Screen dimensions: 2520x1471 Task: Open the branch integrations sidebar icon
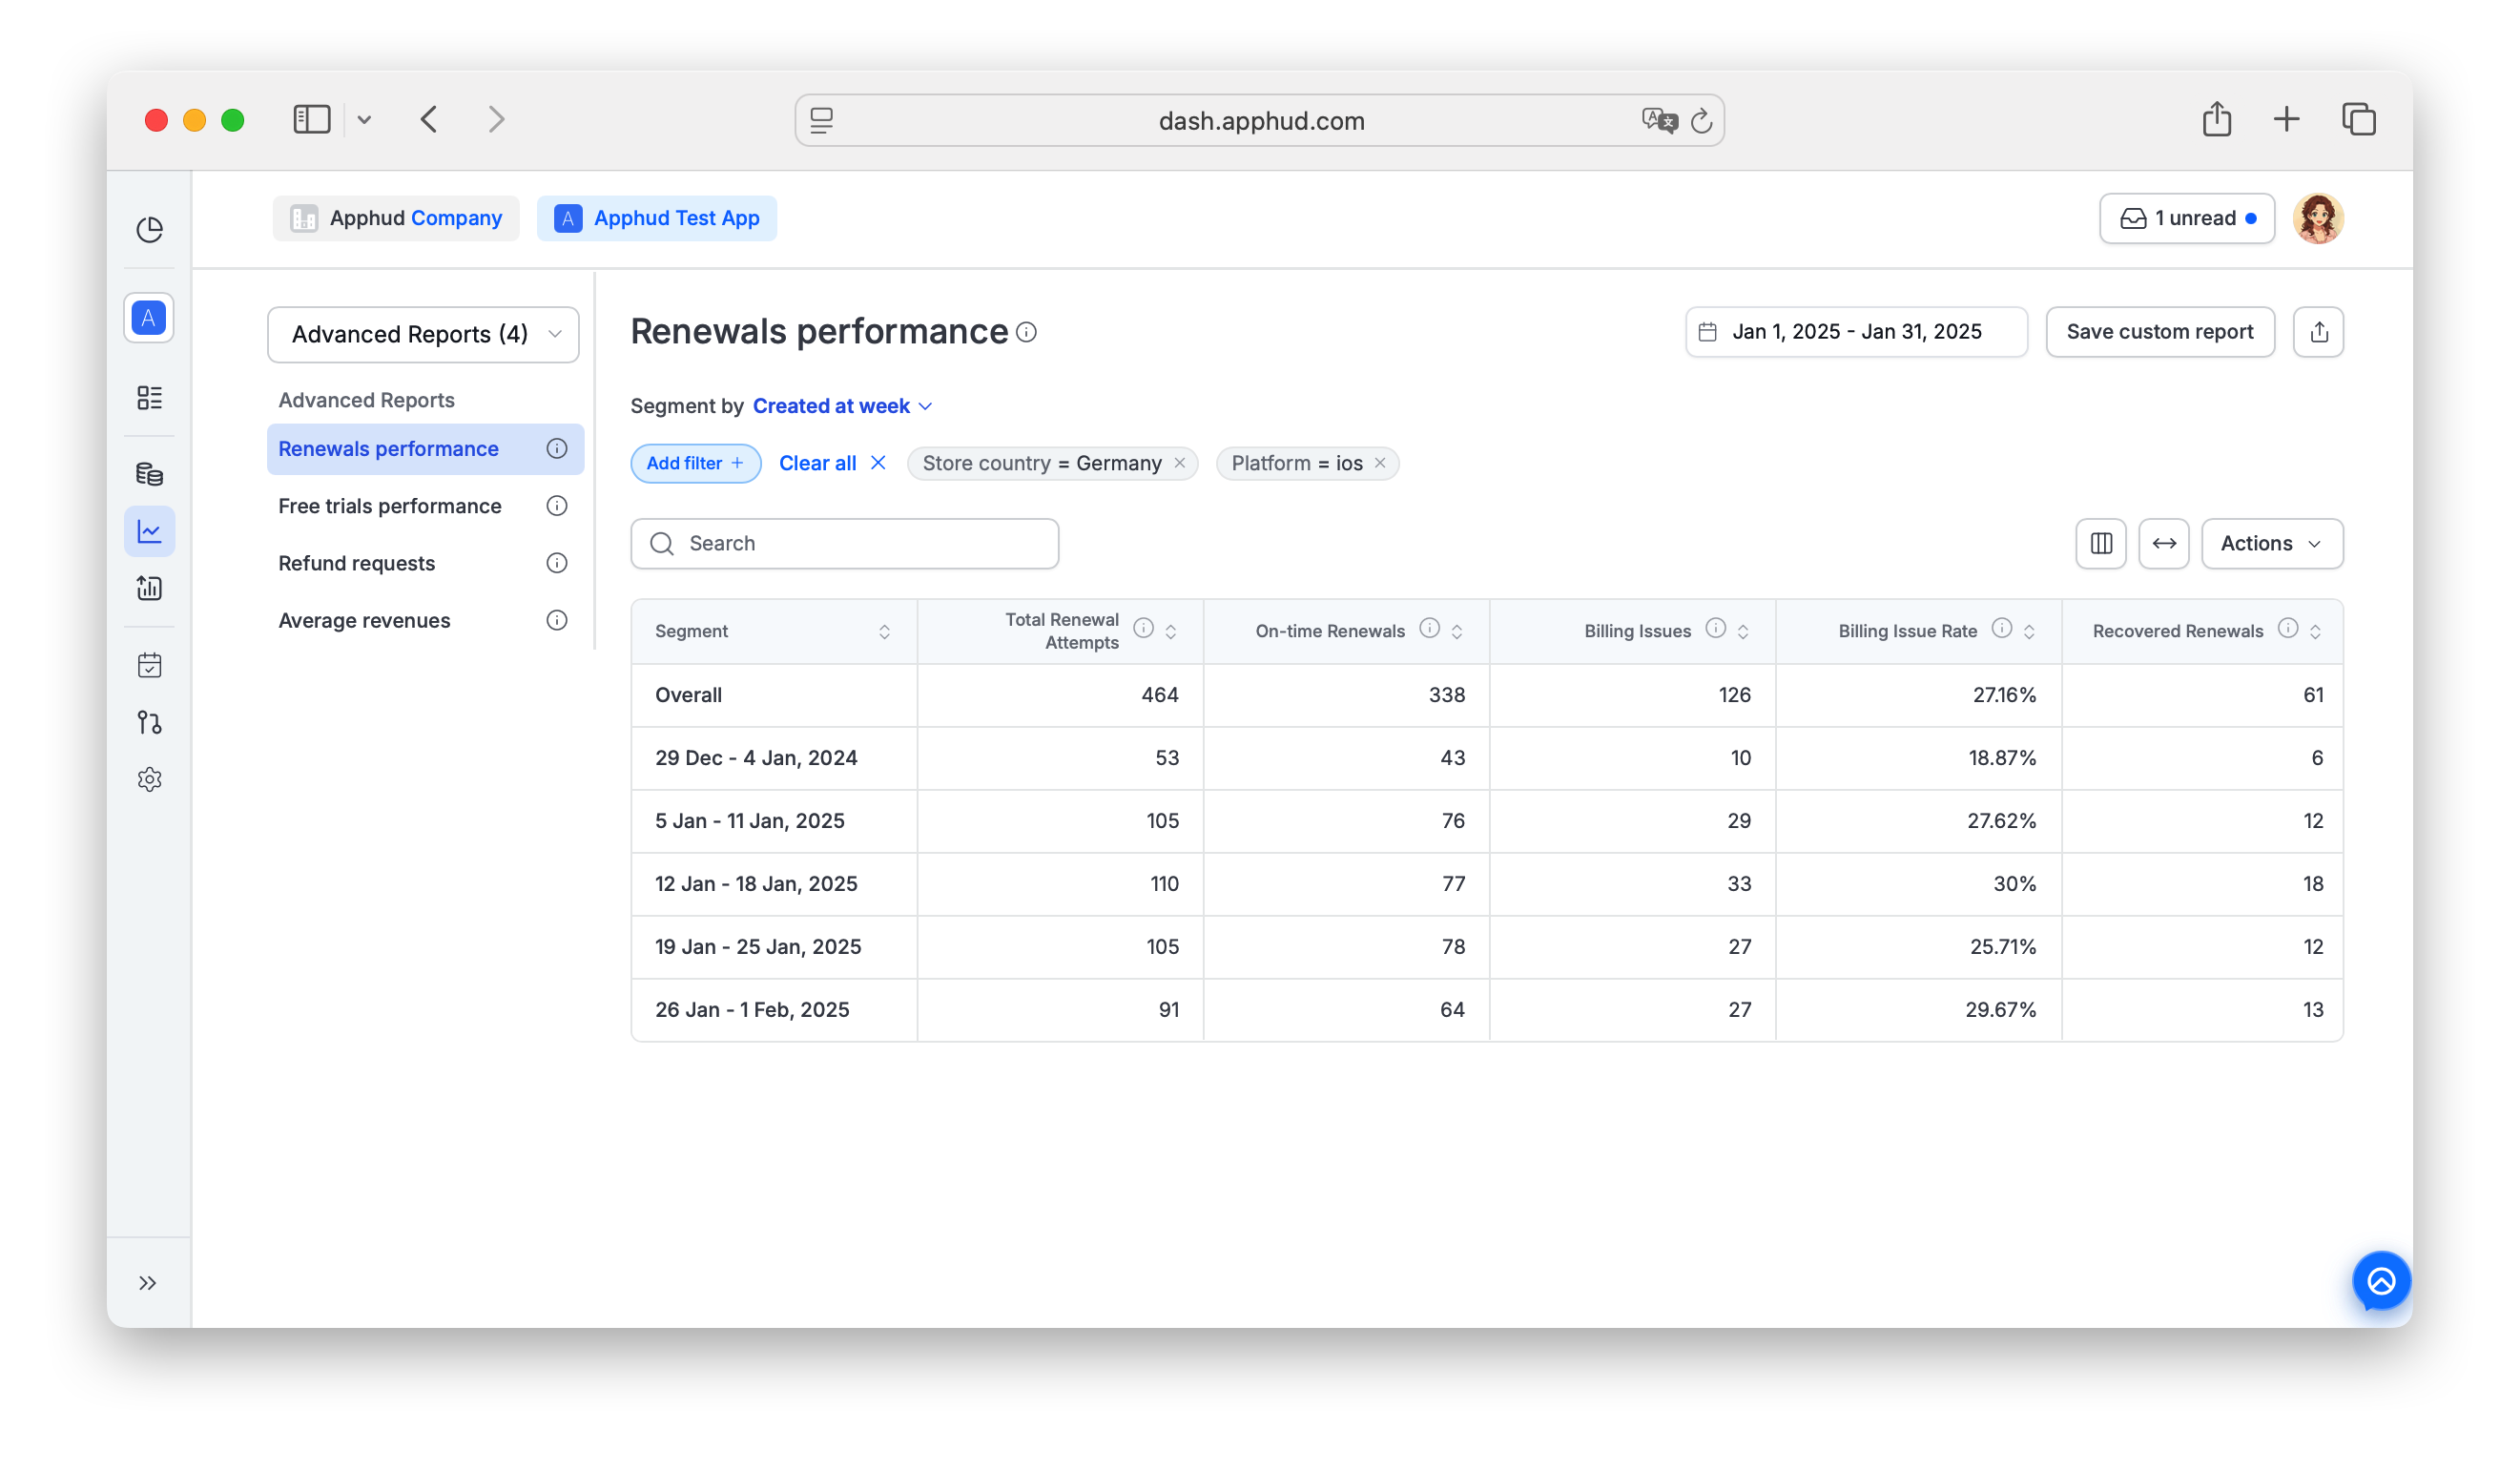[150, 723]
